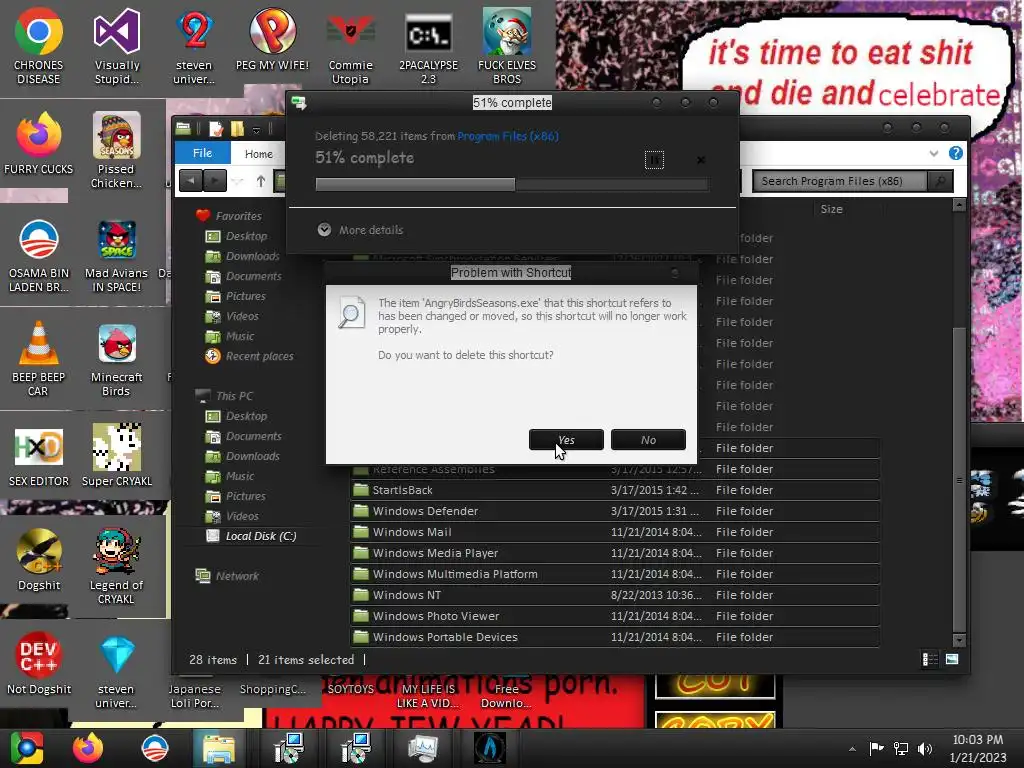Click the clock showing 10:03 PM

(978, 748)
